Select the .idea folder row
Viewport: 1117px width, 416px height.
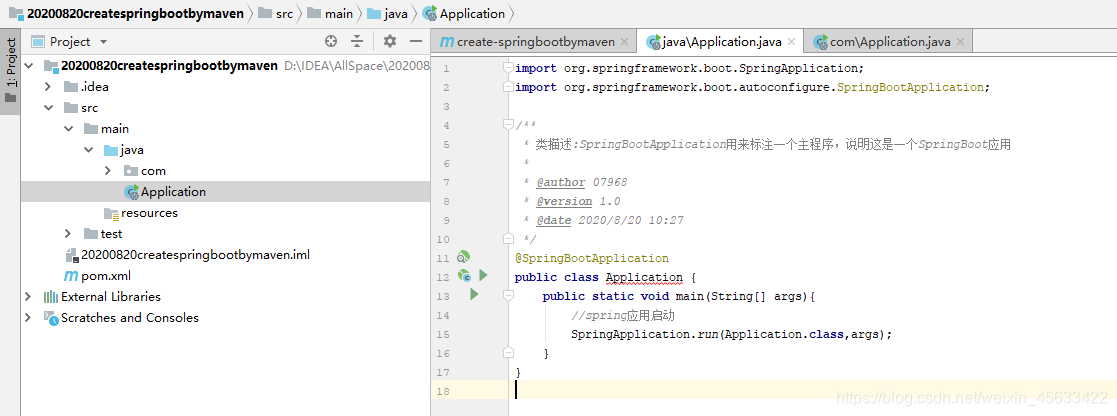point(225,87)
